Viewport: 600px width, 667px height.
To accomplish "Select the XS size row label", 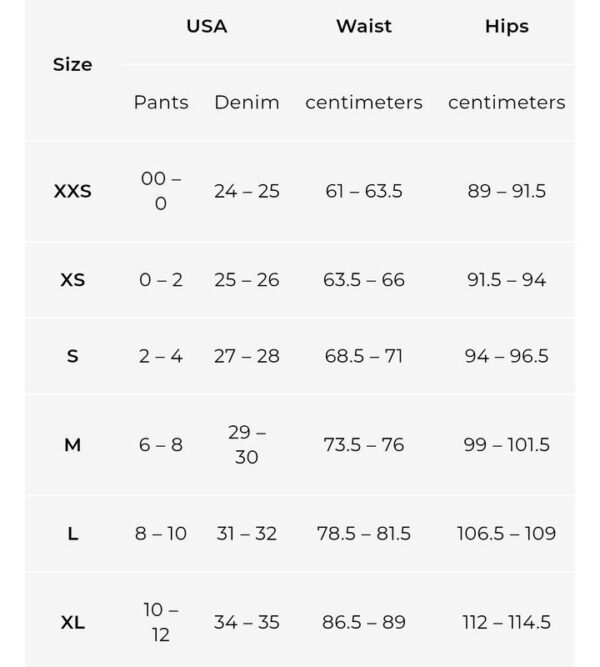I will pos(73,280).
